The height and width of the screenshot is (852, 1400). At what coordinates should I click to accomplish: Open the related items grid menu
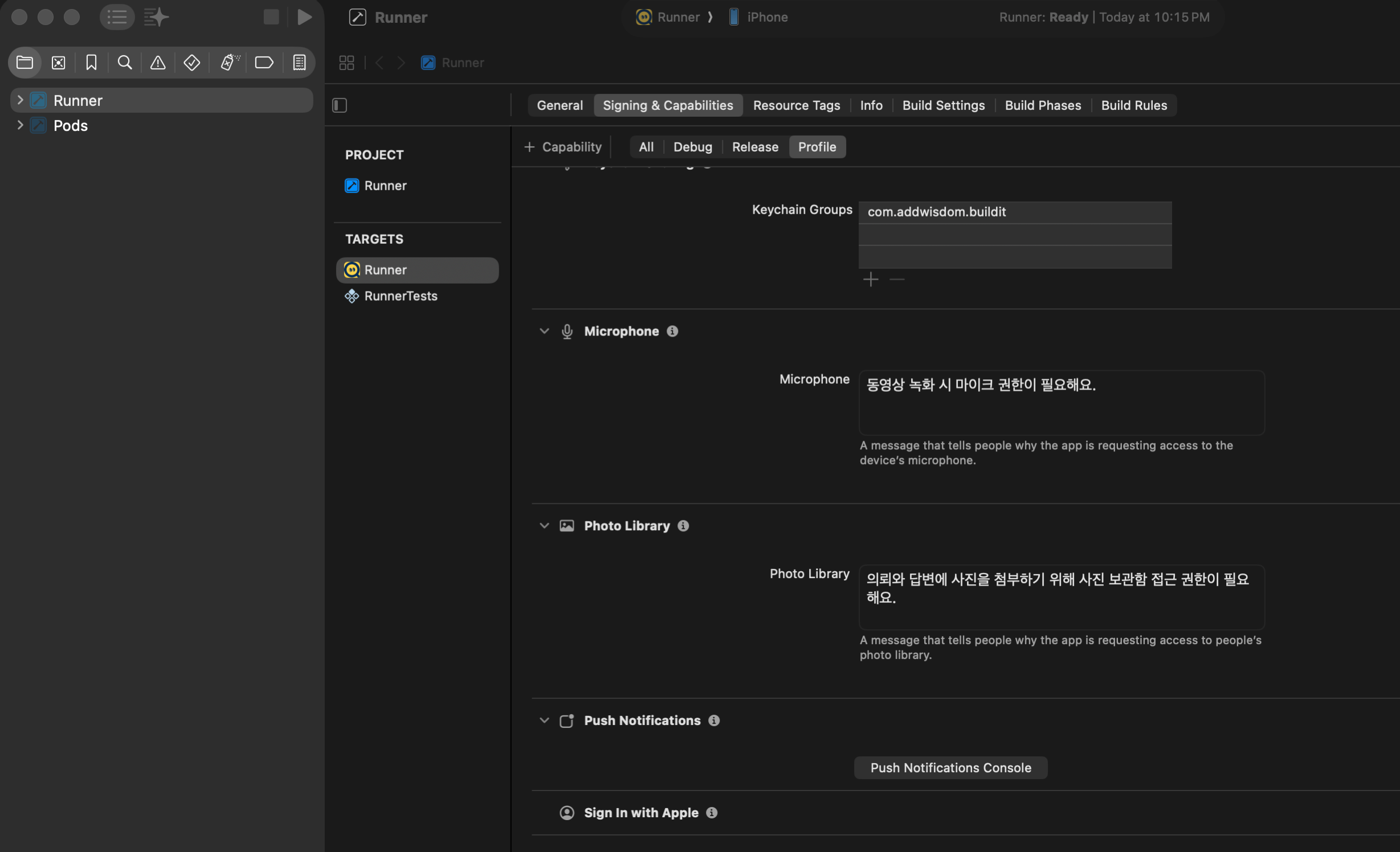point(347,62)
